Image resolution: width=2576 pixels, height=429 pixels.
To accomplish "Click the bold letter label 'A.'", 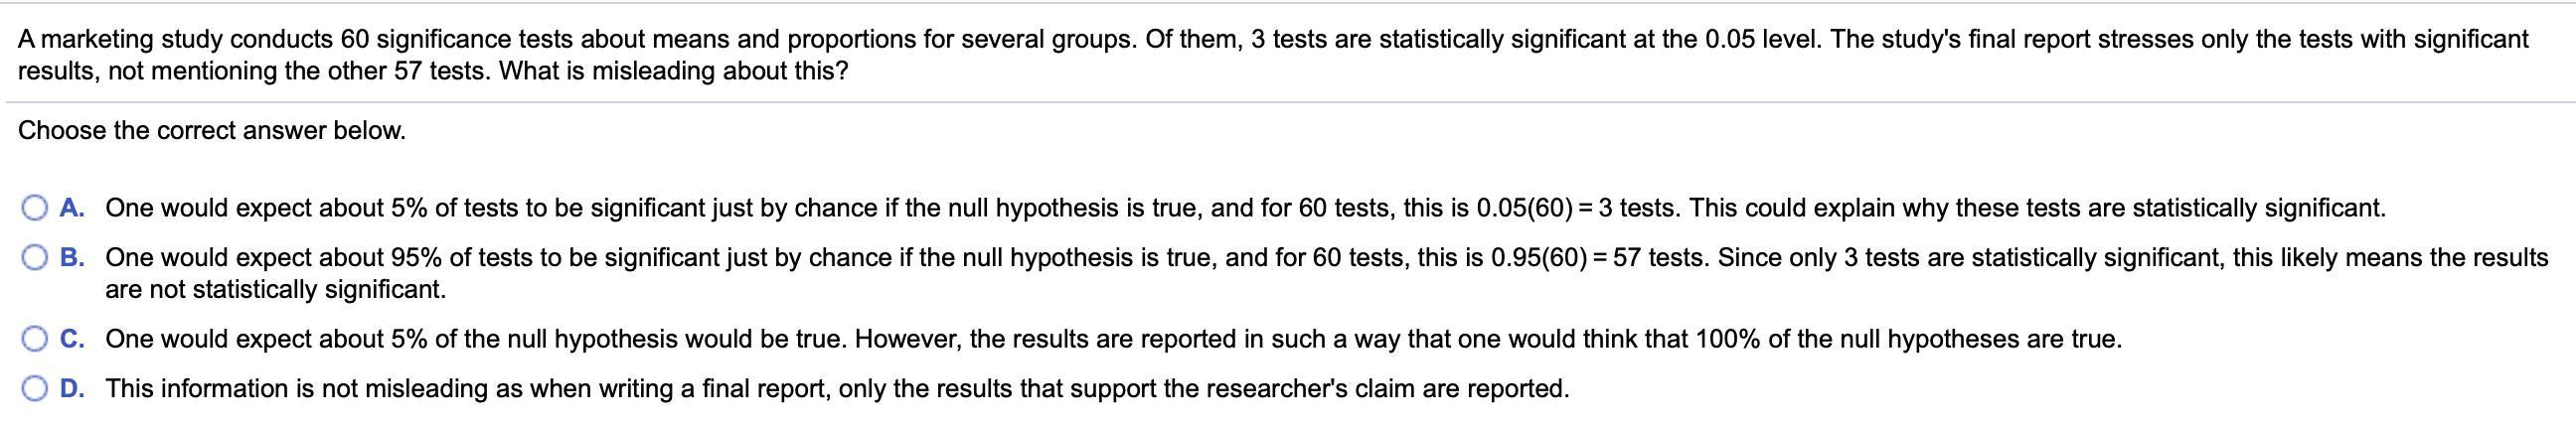I will click(72, 208).
